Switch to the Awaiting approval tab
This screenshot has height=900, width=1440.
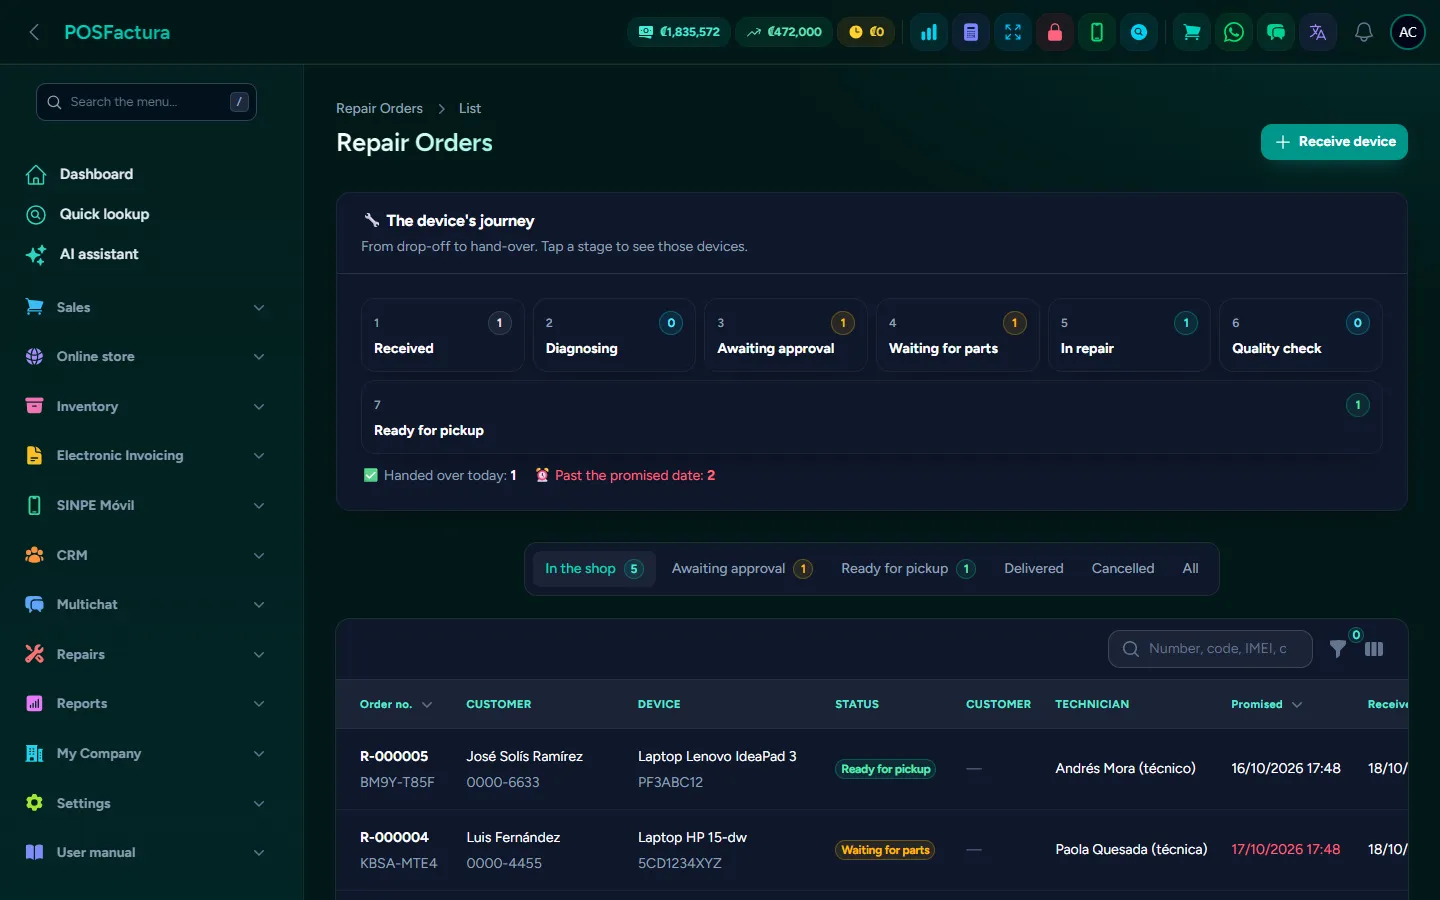pyautogui.click(x=741, y=569)
